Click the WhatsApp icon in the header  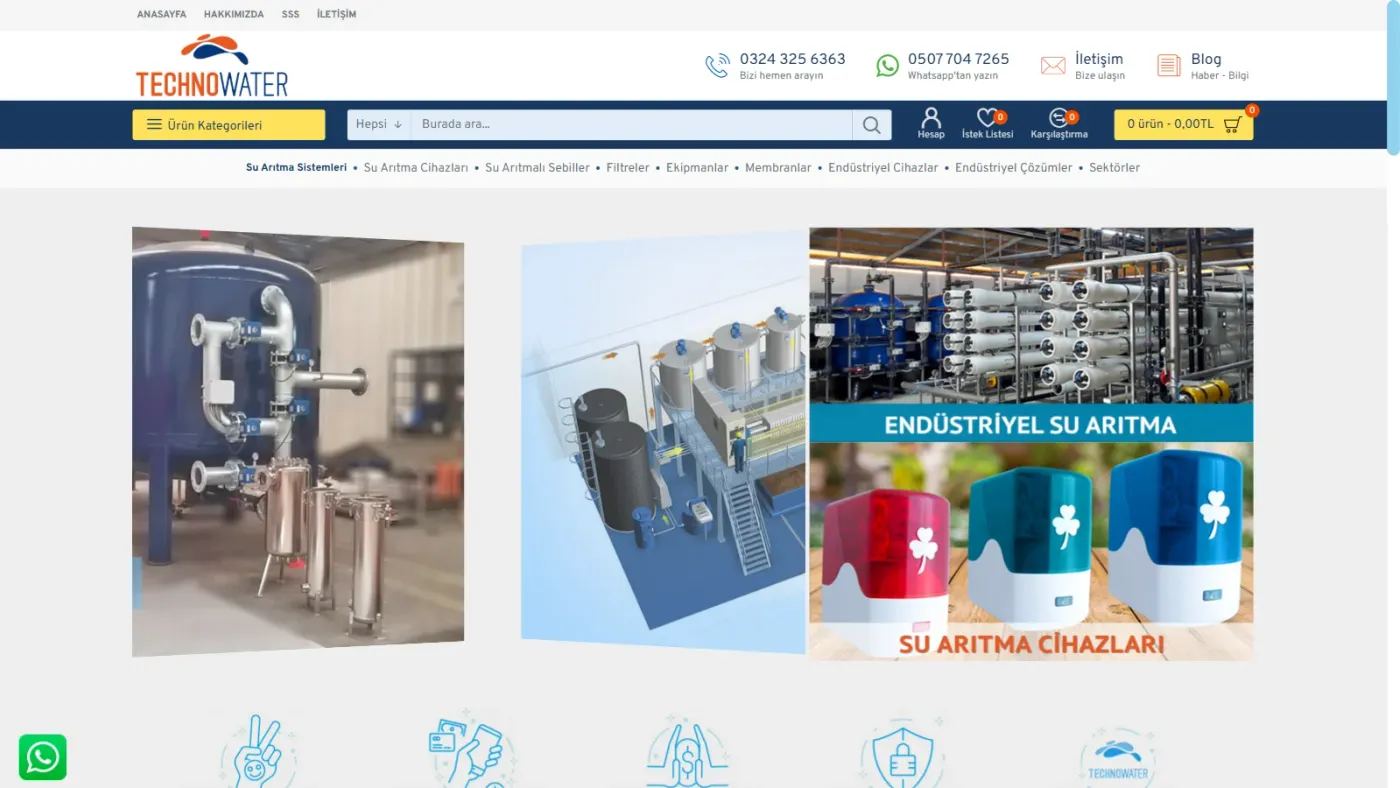(887, 66)
